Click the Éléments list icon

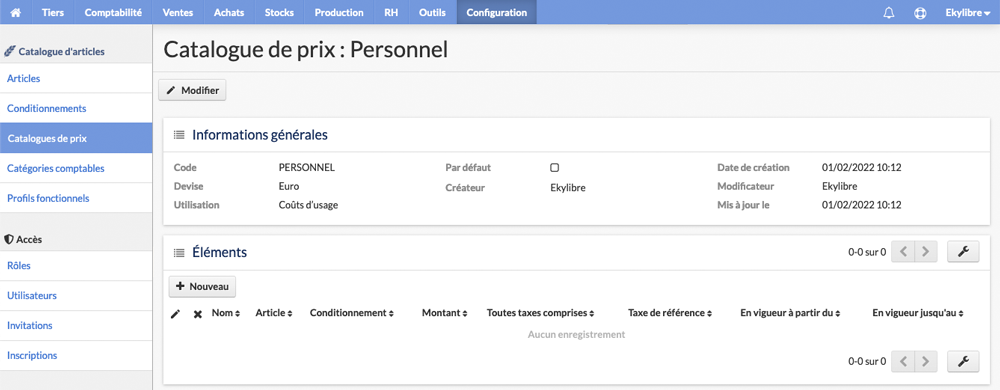[x=179, y=253]
